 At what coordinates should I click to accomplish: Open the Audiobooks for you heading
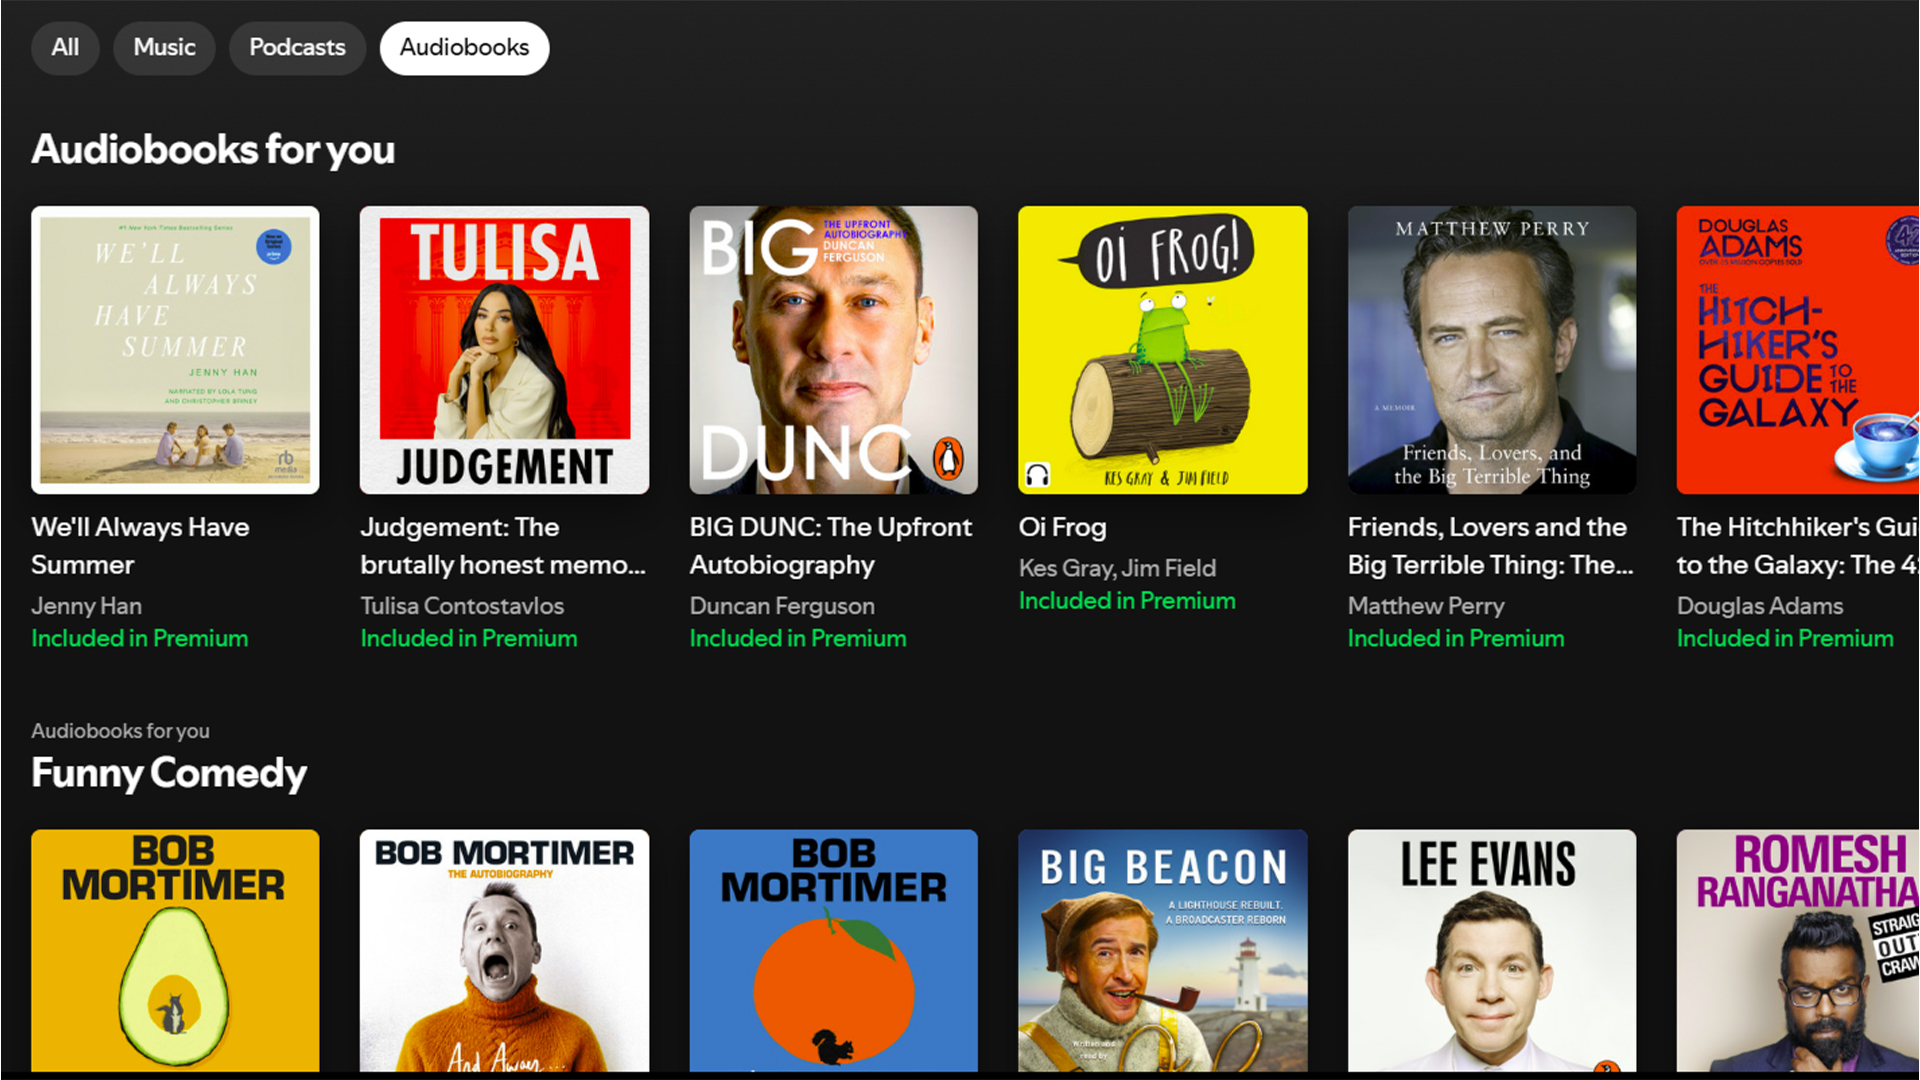[213, 150]
